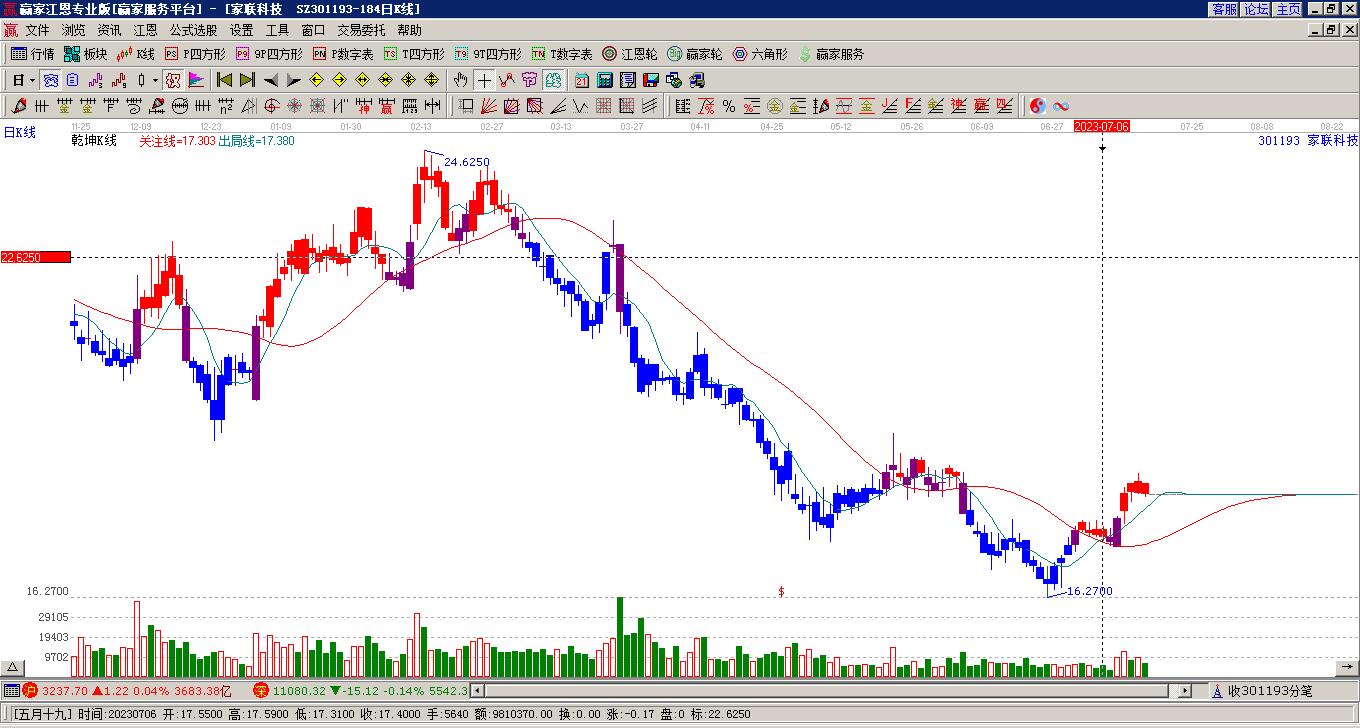Click the 主页 homepage button
This screenshot has height=728, width=1360.
click(x=1288, y=9)
